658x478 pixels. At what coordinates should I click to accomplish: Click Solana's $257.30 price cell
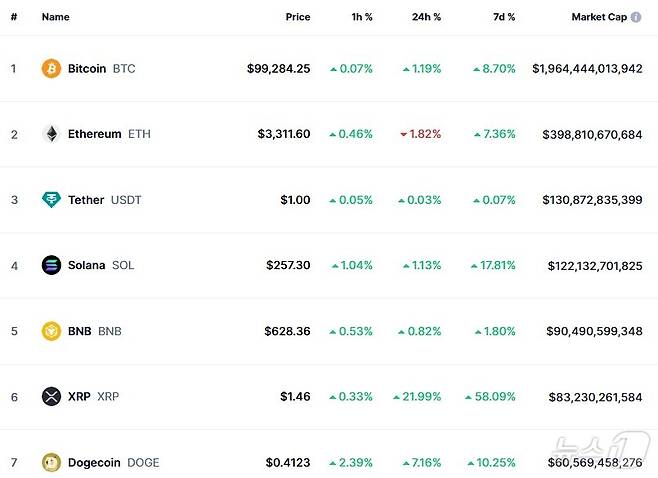click(288, 266)
